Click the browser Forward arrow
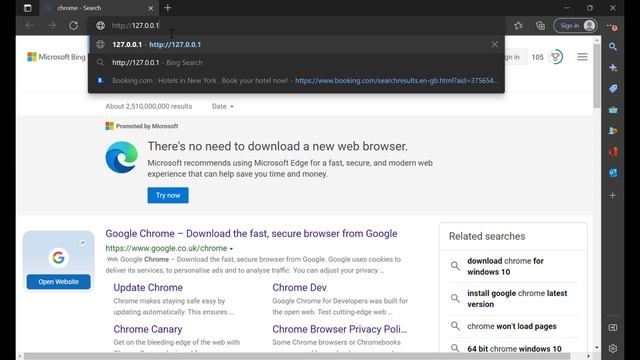 (51, 25)
